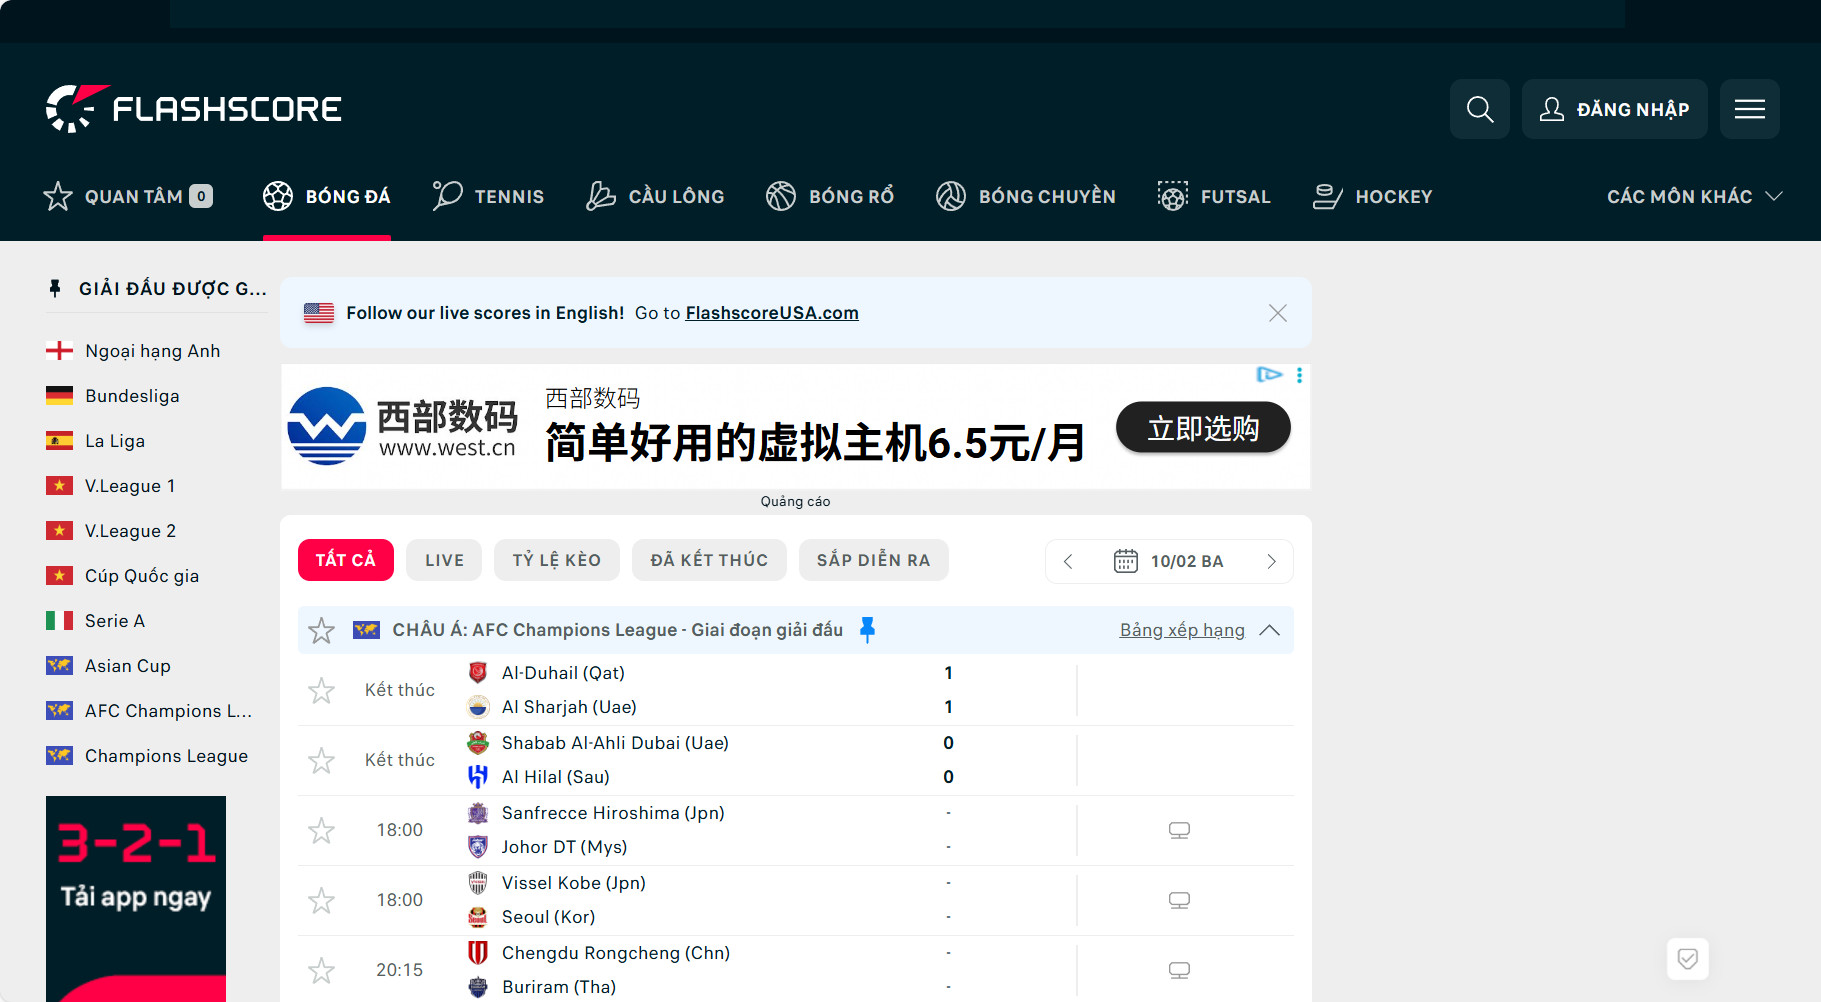Select the Sắp diễn ra filter

(x=873, y=560)
